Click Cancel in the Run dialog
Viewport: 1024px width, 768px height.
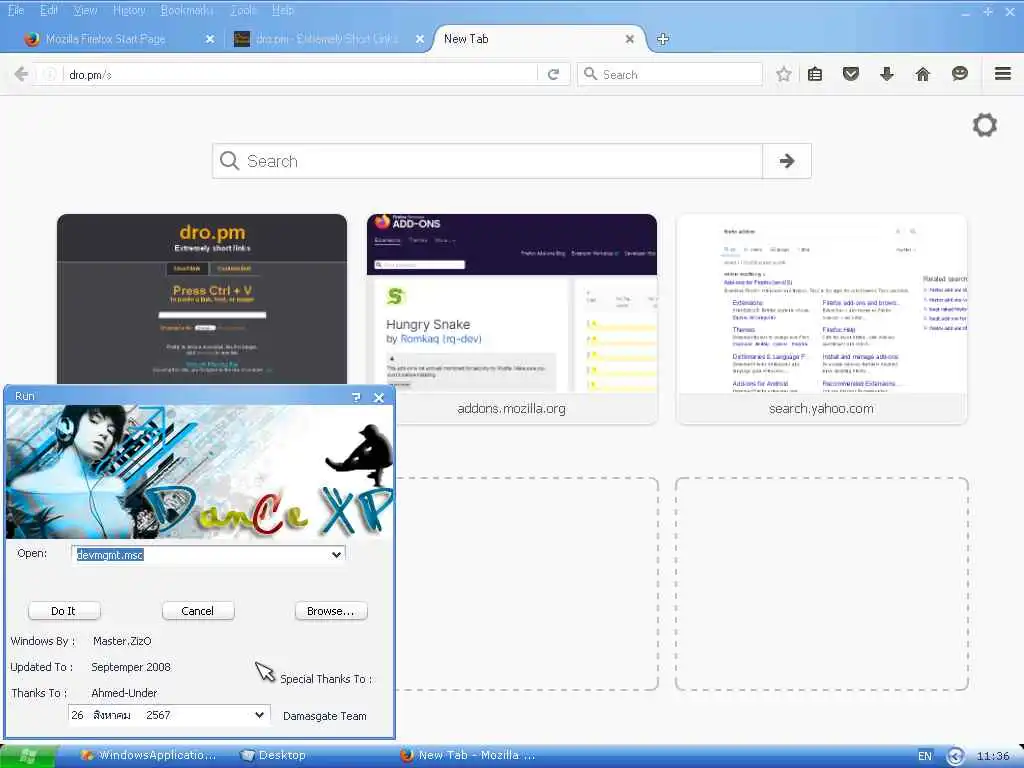198,611
